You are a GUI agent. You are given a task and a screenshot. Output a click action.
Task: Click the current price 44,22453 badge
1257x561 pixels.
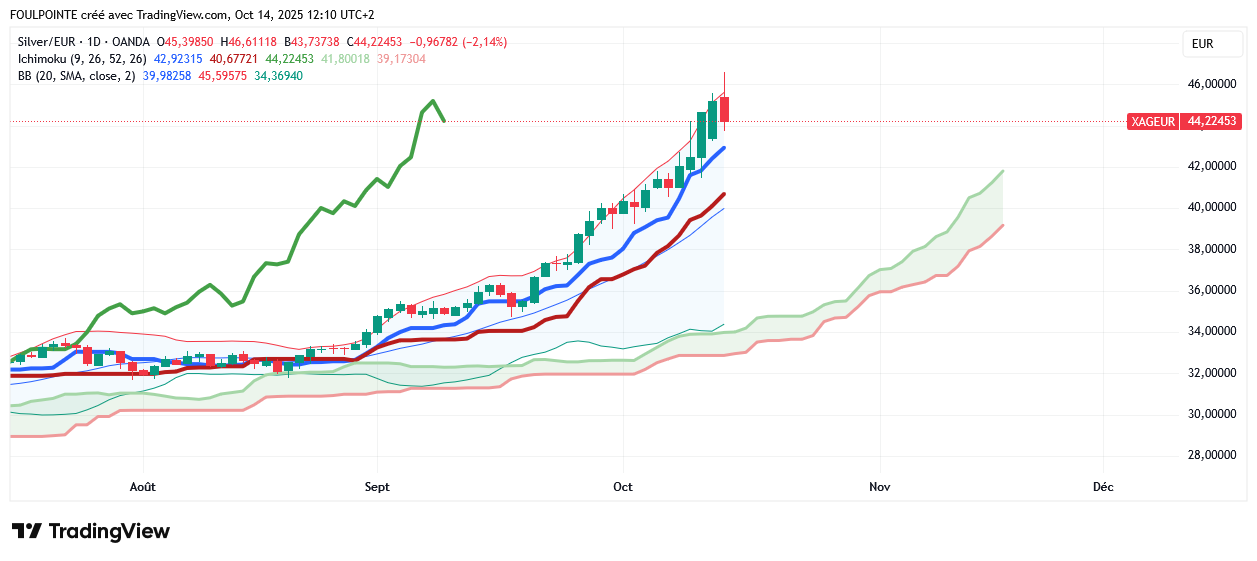pyautogui.click(x=1211, y=121)
